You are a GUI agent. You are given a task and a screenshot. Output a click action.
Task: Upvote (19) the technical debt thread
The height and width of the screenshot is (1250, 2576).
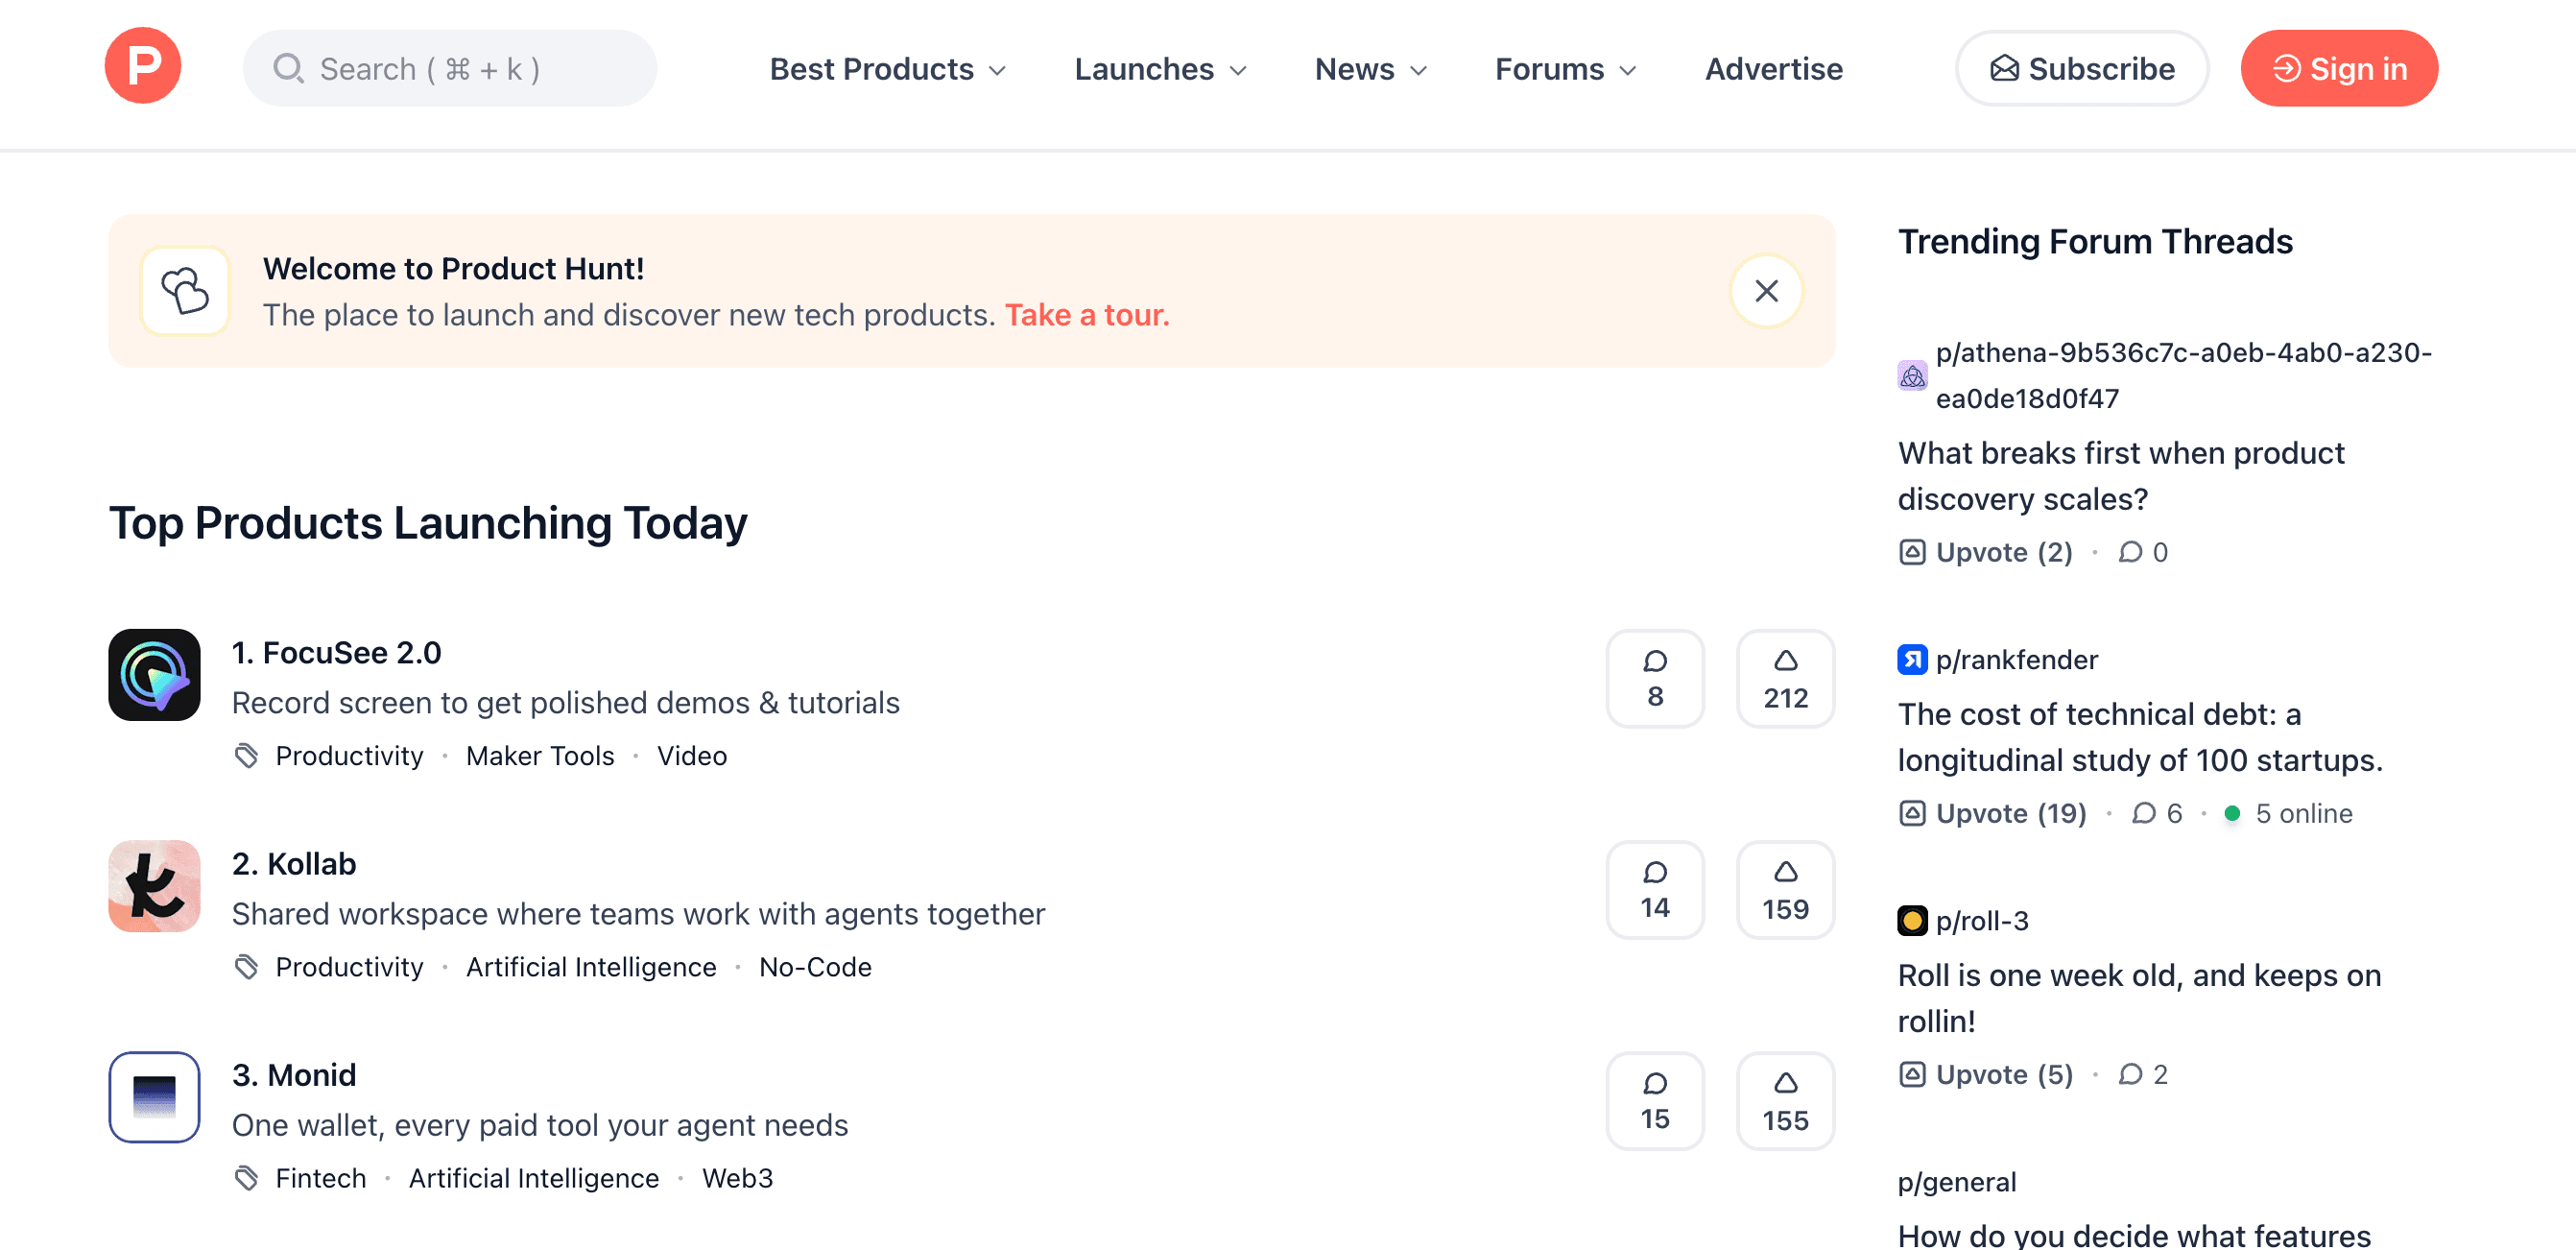[1992, 813]
